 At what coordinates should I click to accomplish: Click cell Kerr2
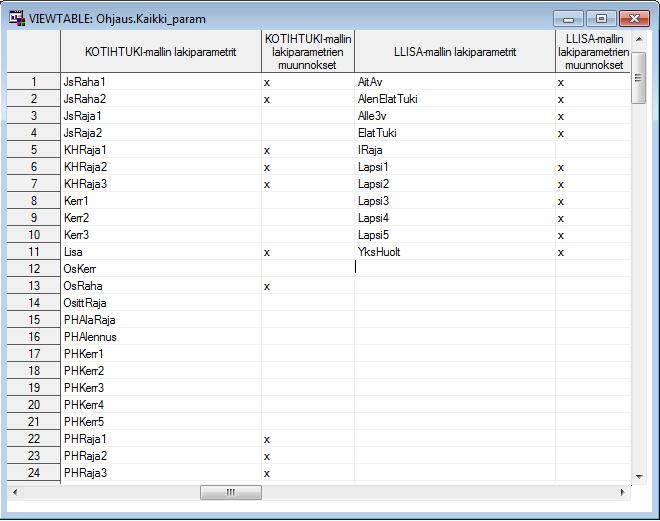(x=161, y=218)
